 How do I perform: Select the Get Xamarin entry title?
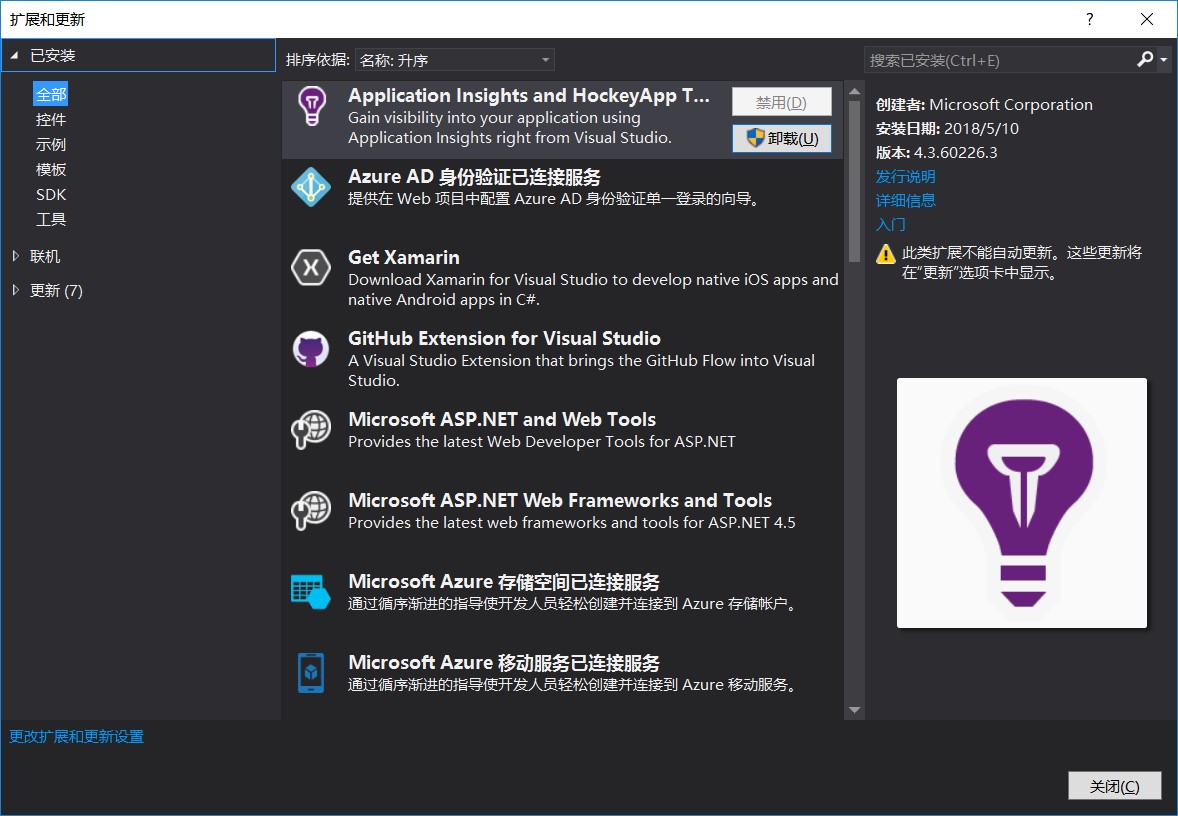pos(403,257)
